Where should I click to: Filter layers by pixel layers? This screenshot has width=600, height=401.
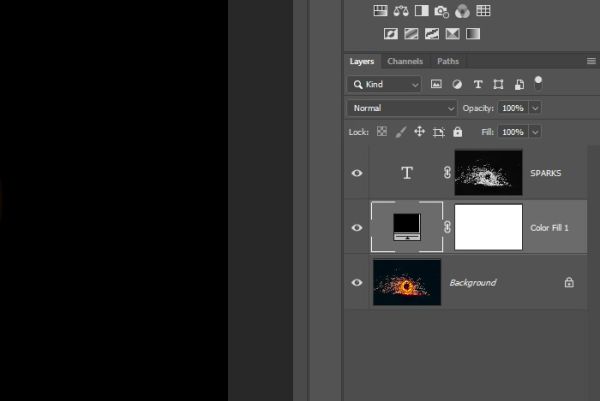pos(436,84)
